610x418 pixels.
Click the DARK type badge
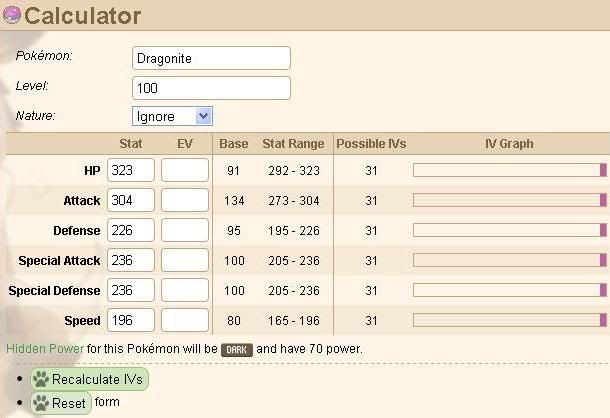[x=237, y=350]
